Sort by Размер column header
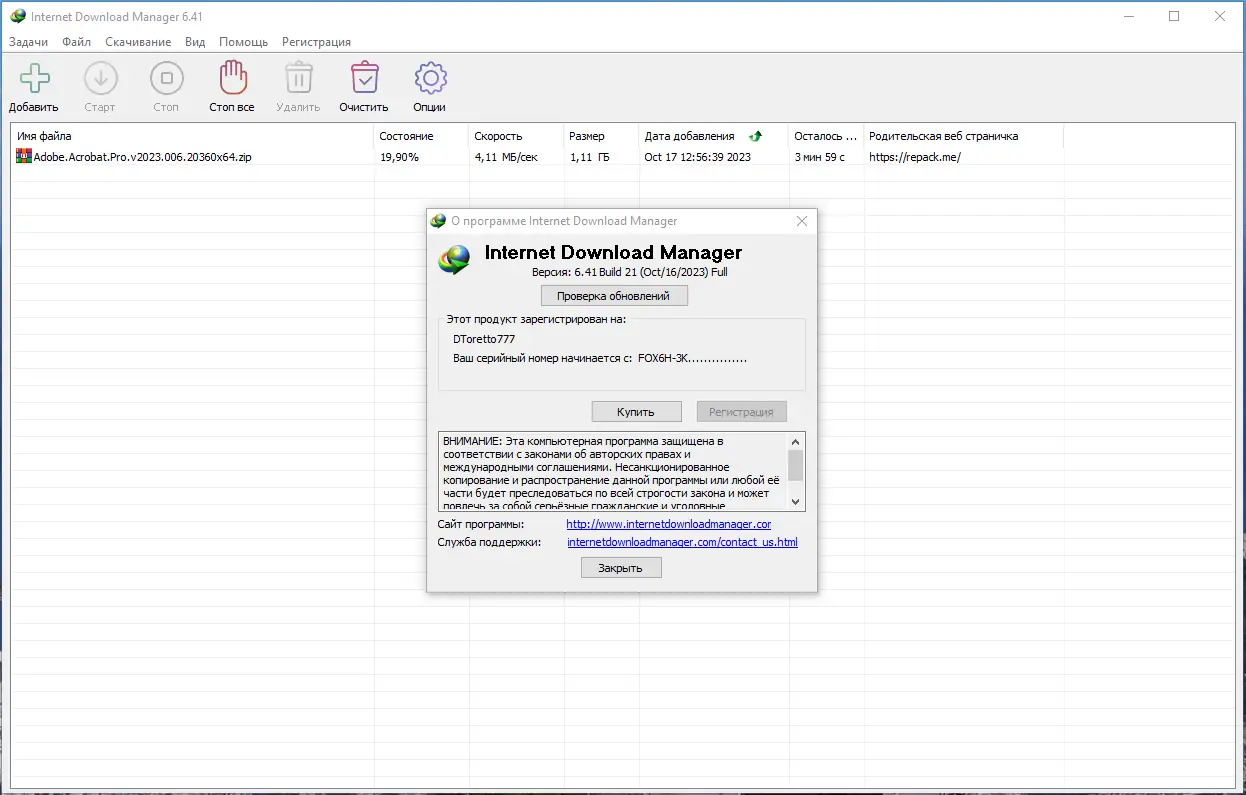Screen dimensions: 1246x795 [602, 136]
